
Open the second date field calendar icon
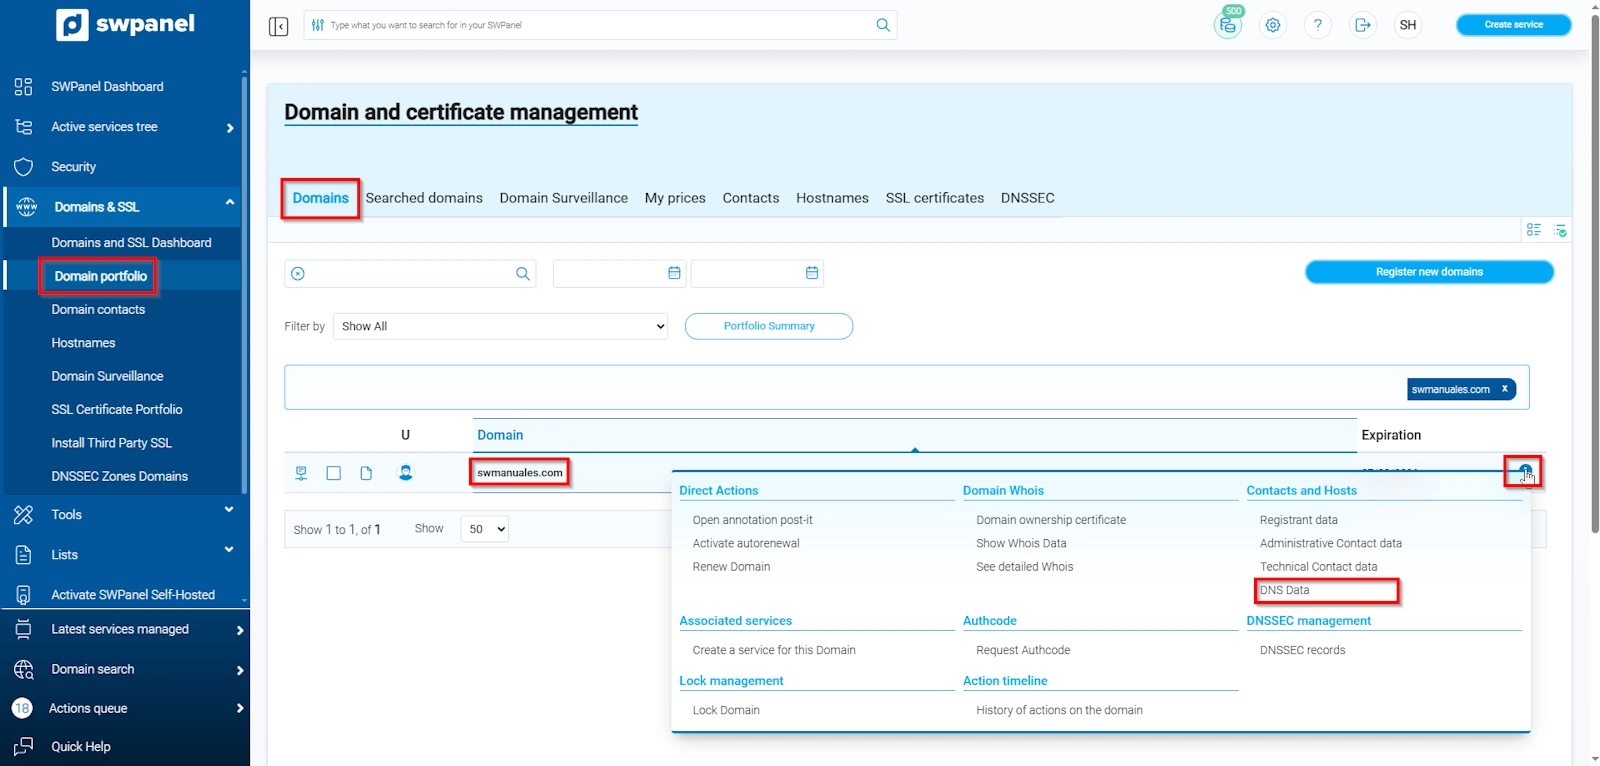point(812,273)
